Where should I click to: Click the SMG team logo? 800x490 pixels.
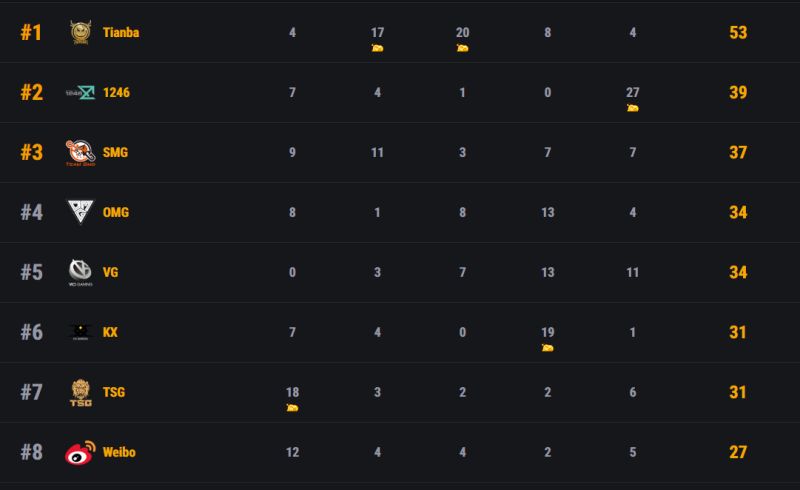coord(80,153)
